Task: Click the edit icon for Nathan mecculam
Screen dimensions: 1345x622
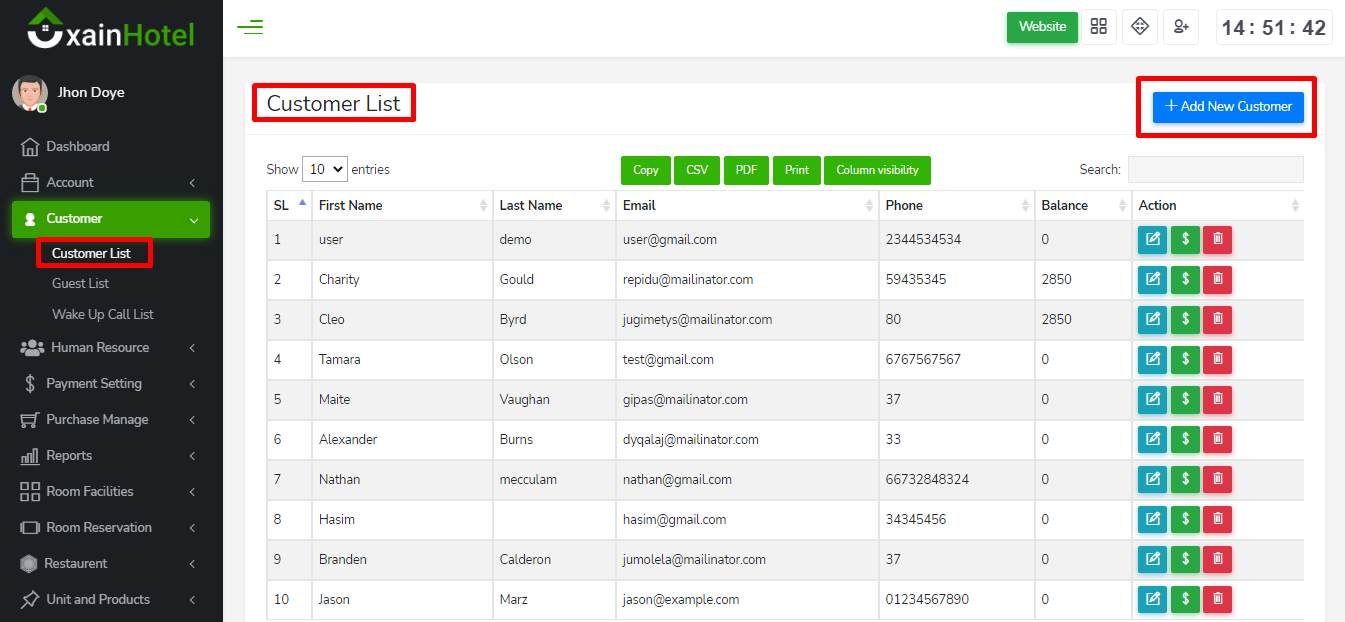Action: click(x=1152, y=480)
